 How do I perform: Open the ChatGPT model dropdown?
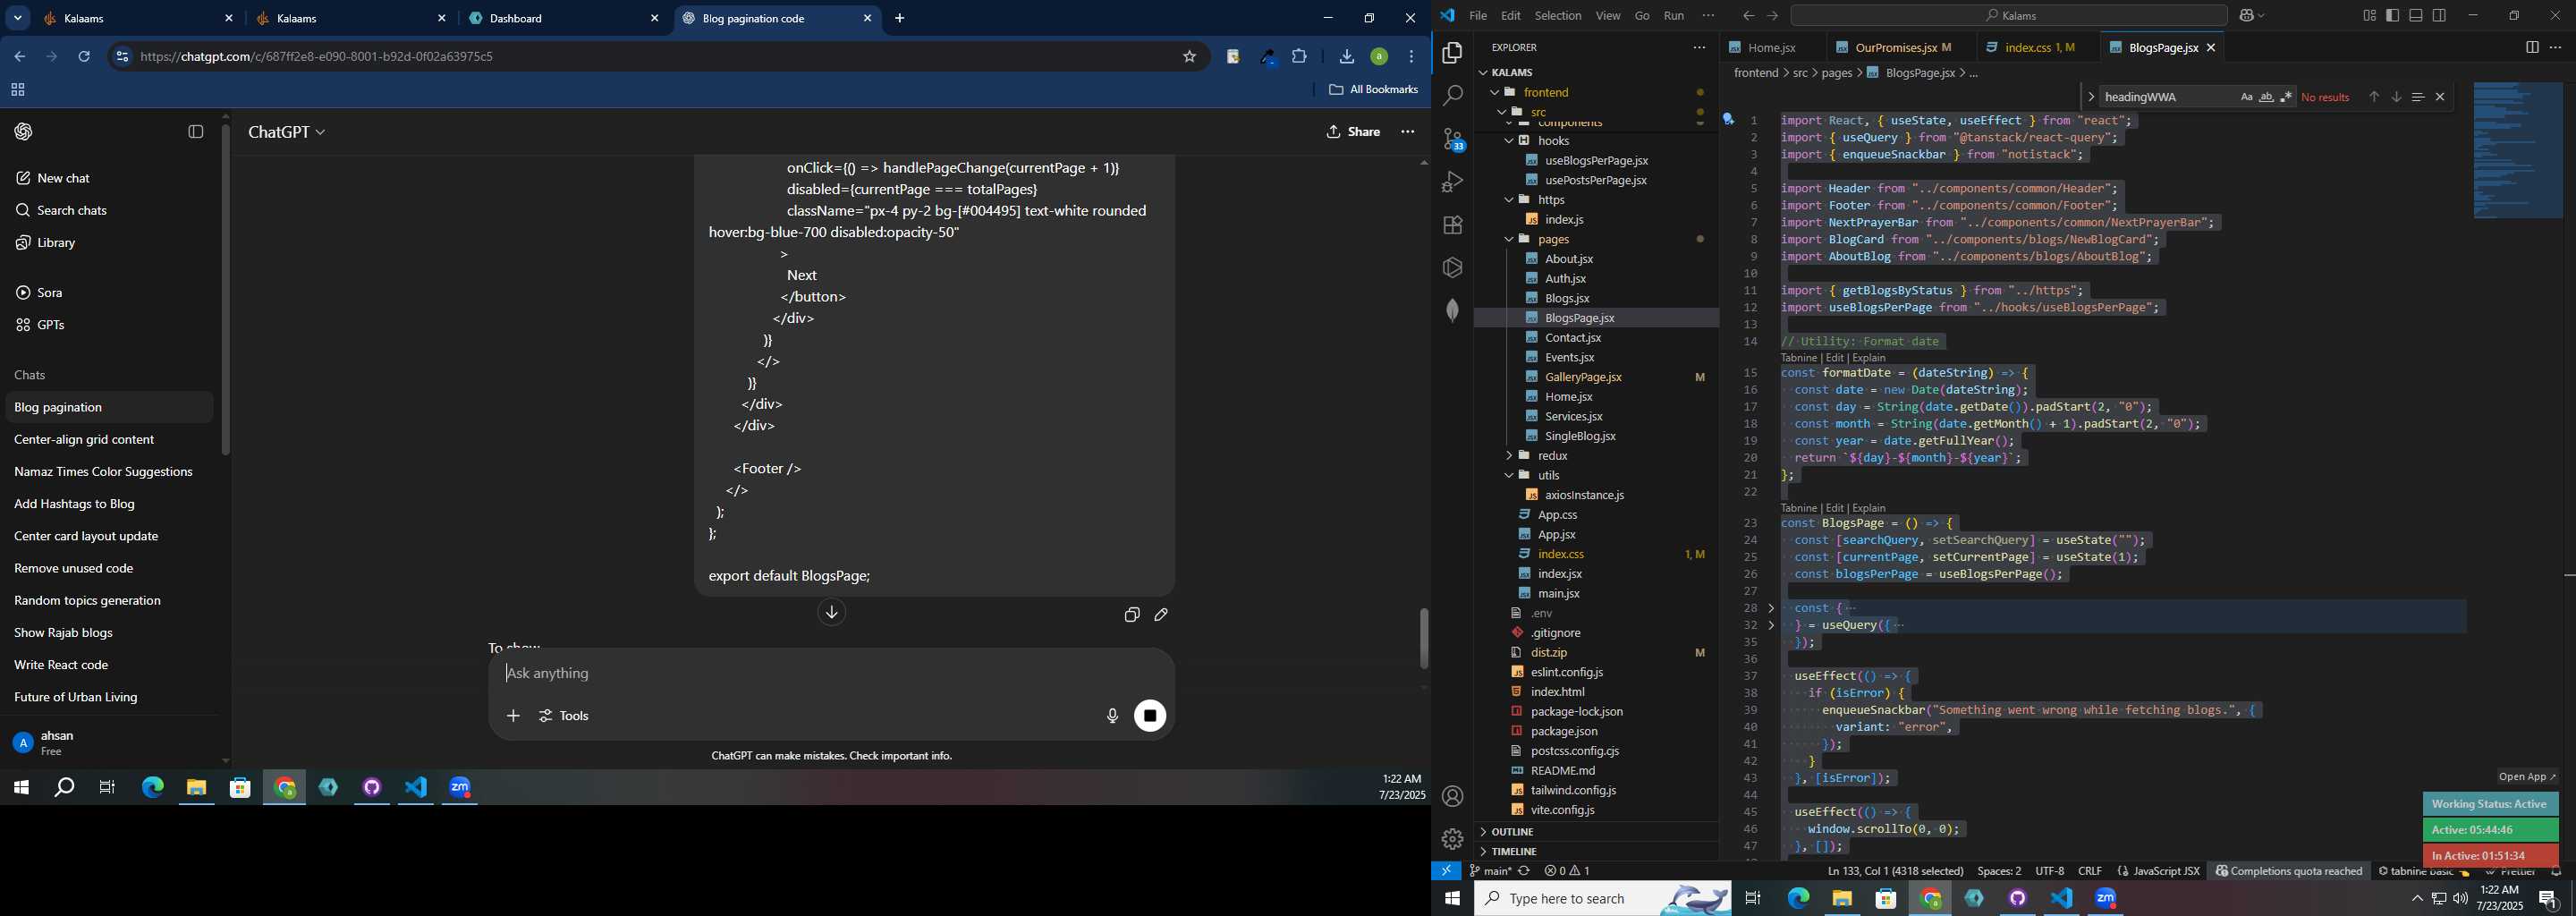[287, 132]
